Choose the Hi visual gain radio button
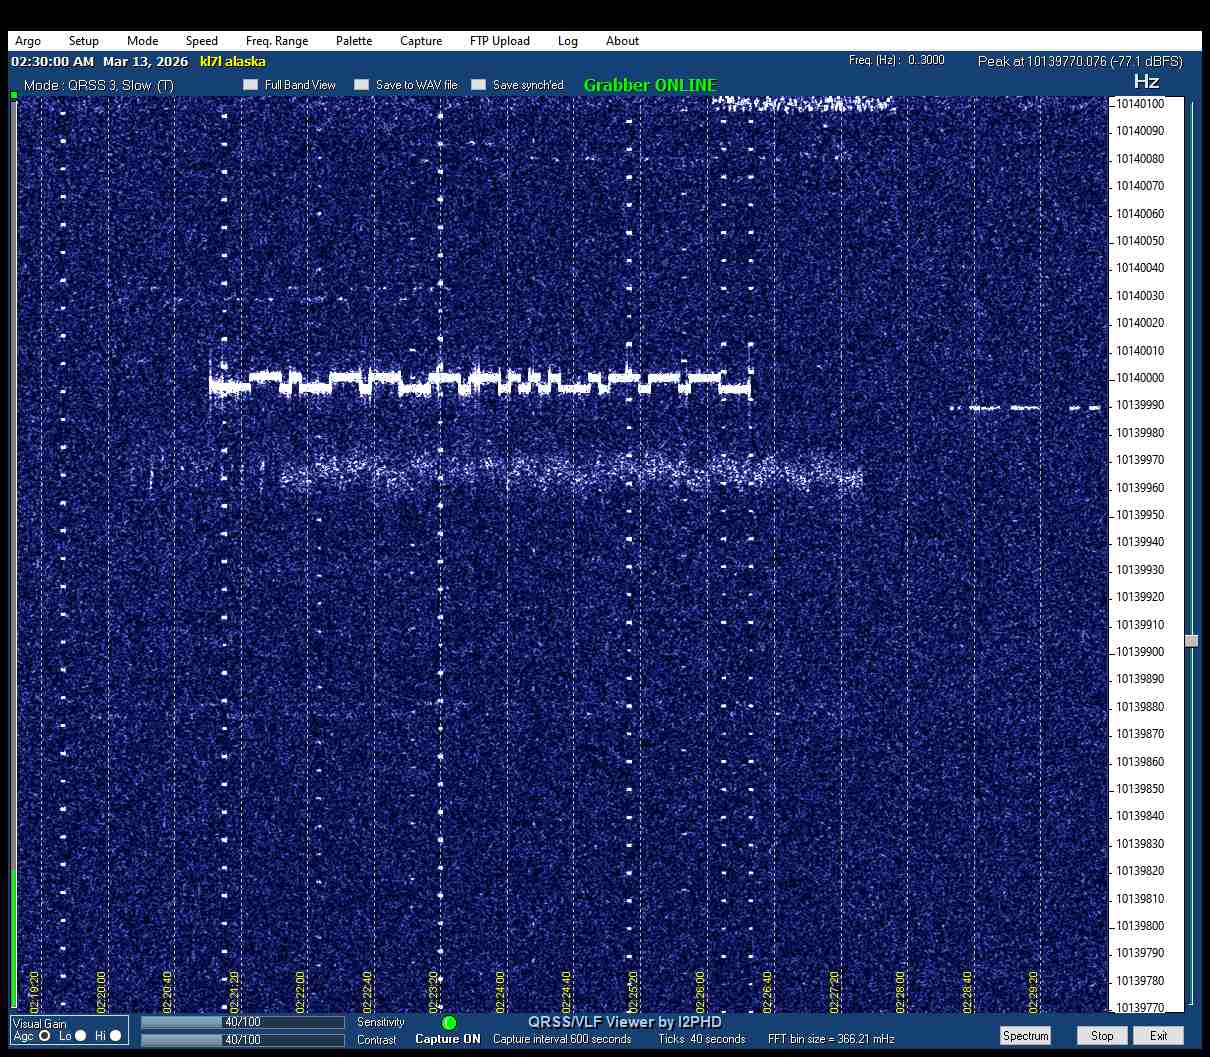This screenshot has height=1057, width=1210. pos(115,1036)
